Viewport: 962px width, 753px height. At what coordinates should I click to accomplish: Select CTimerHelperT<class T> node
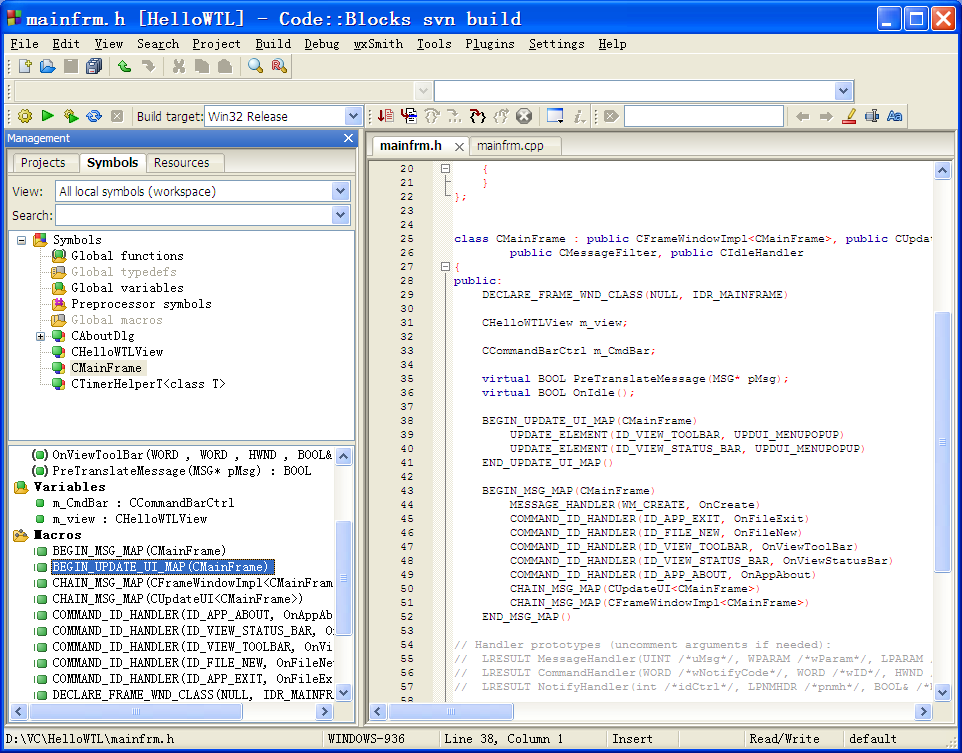pos(148,384)
